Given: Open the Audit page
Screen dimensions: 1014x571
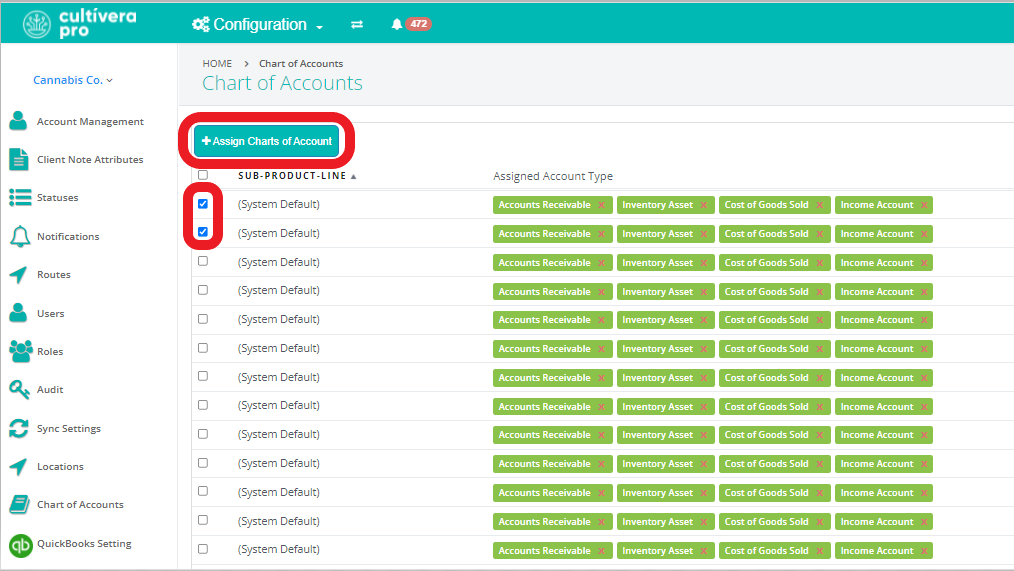Looking at the screenshot, I should click(x=50, y=390).
